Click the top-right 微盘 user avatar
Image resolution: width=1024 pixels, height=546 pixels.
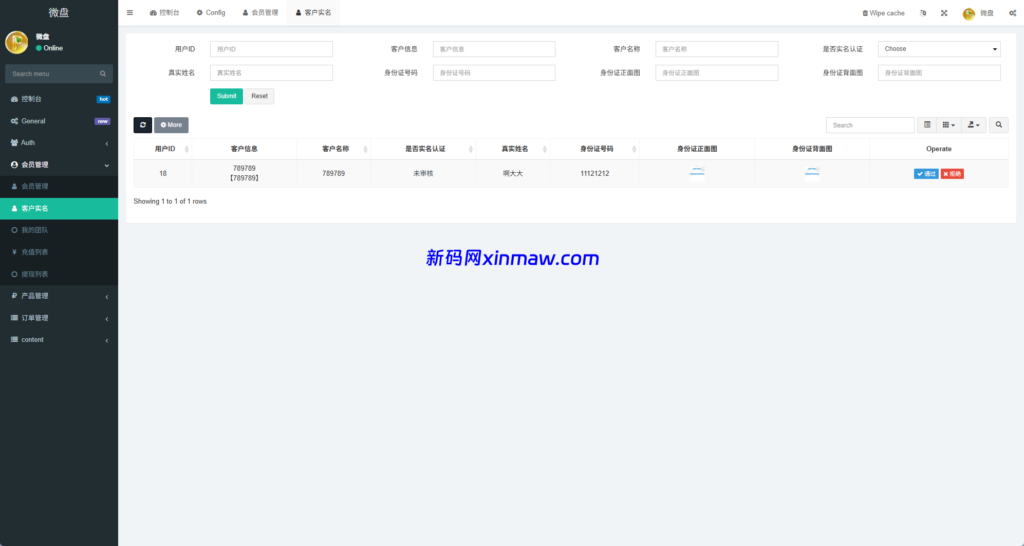pos(968,13)
